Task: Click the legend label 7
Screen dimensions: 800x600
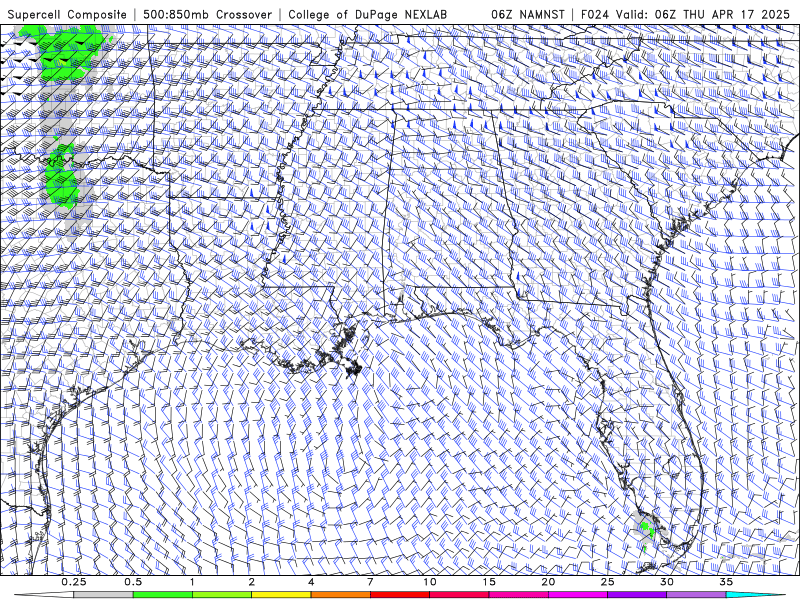Action: tap(370, 582)
